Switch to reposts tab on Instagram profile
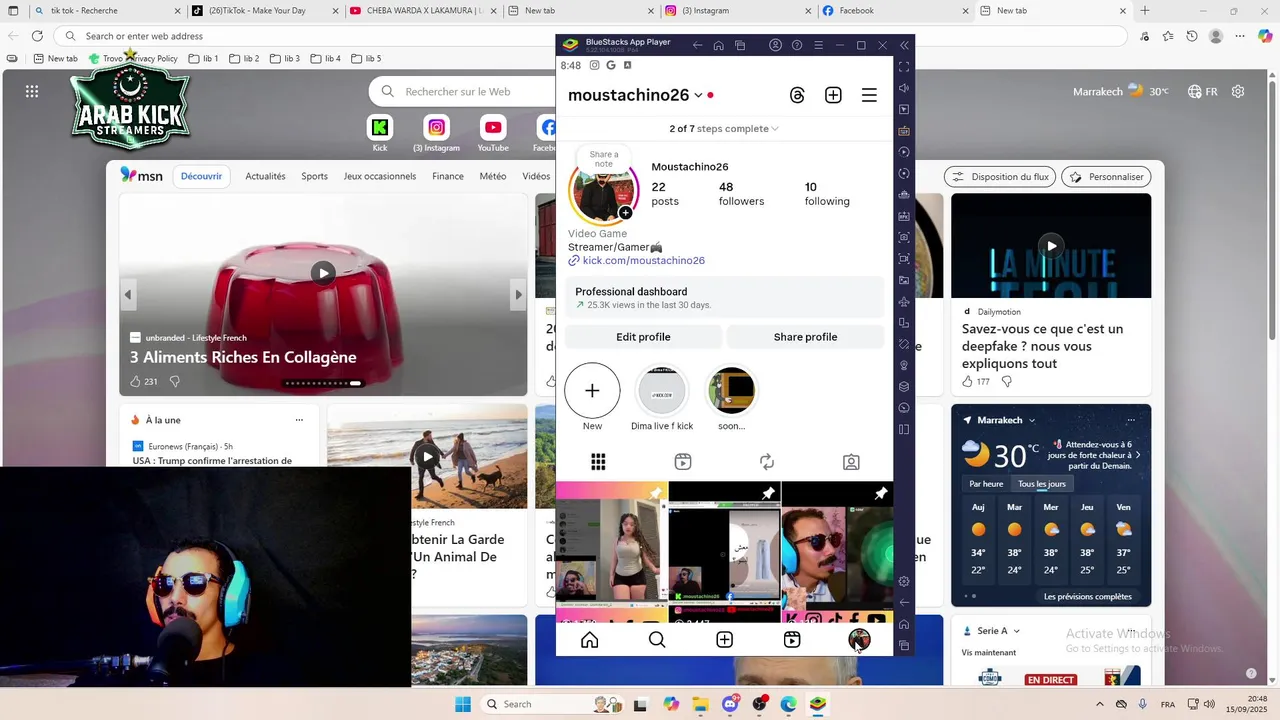The width and height of the screenshot is (1280, 720). (767, 462)
